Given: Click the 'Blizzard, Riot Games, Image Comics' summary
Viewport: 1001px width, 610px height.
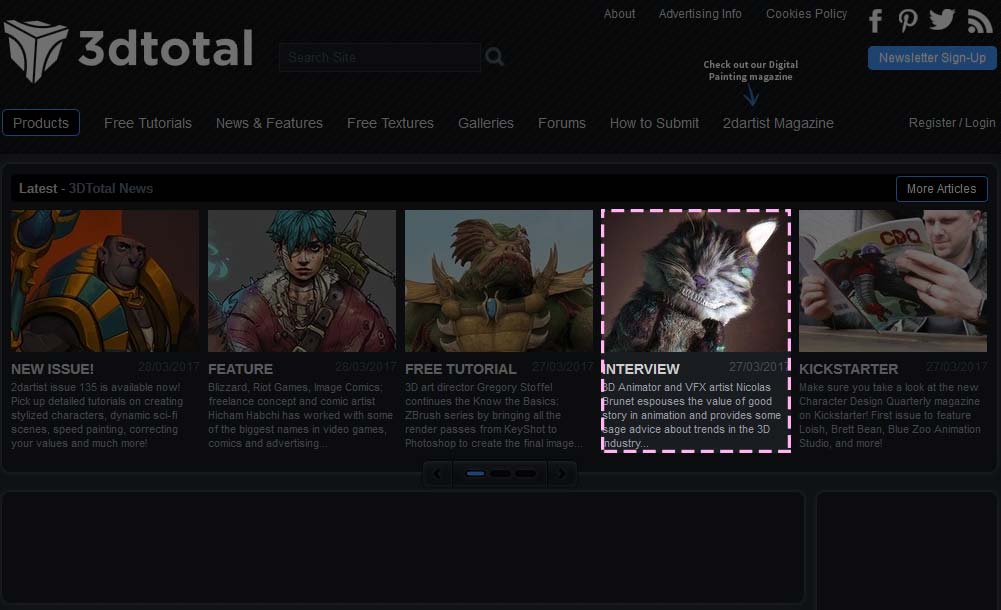Looking at the screenshot, I should tap(301, 415).
